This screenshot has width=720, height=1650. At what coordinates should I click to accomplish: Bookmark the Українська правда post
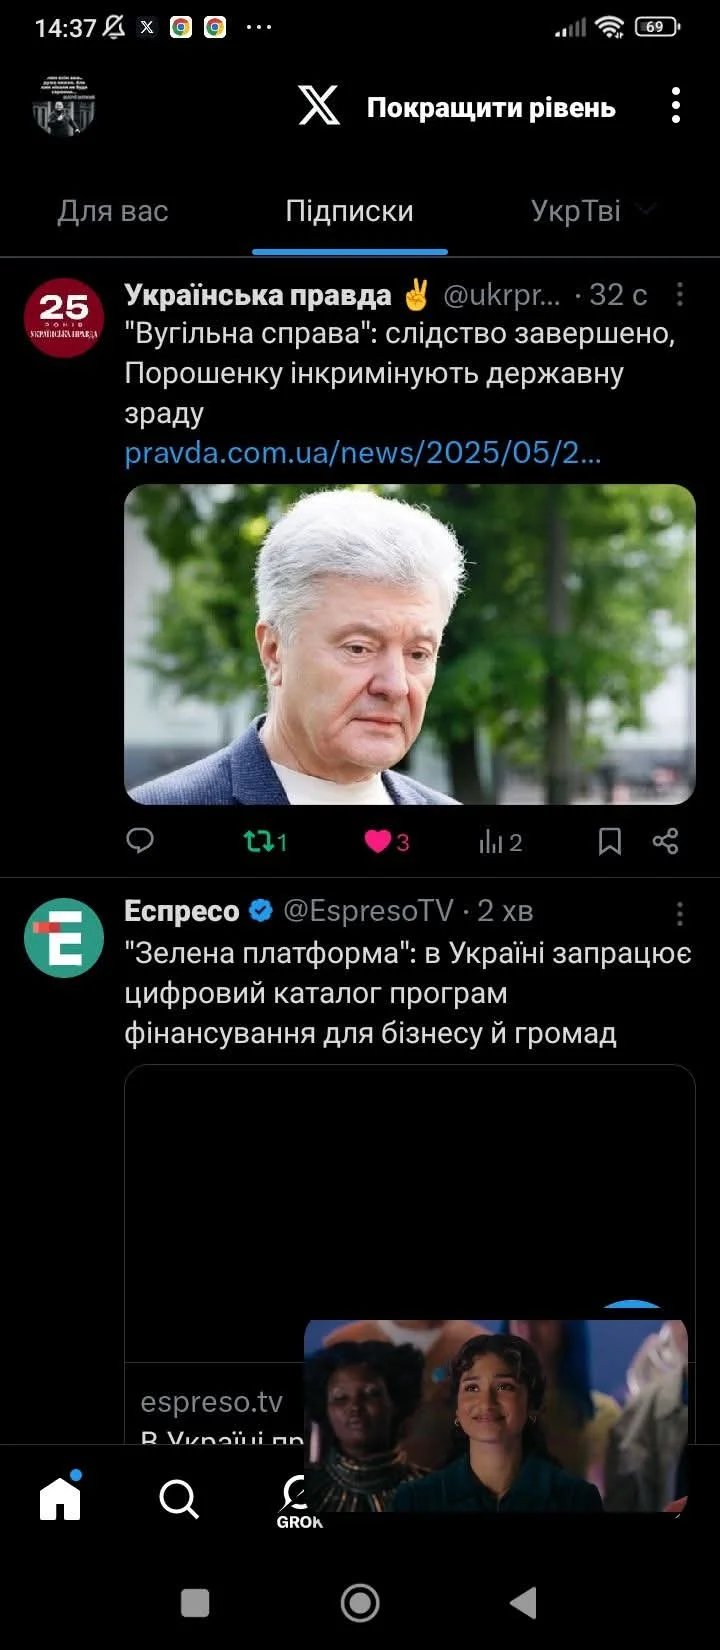610,842
